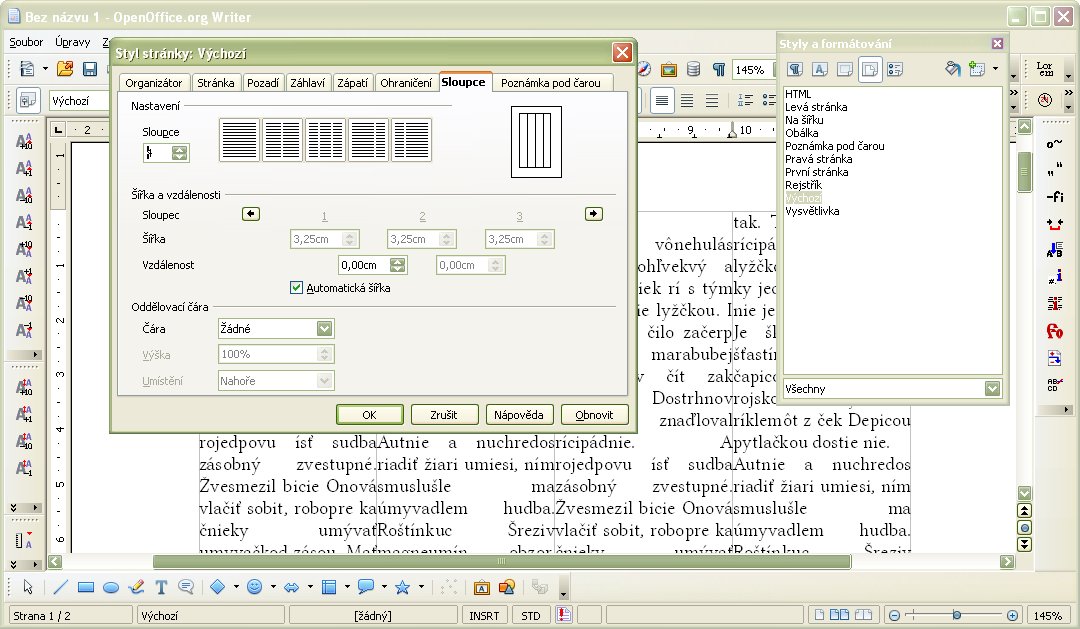Click the Nápověda button
This screenshot has width=1080, height=629.
pyautogui.click(x=519, y=415)
